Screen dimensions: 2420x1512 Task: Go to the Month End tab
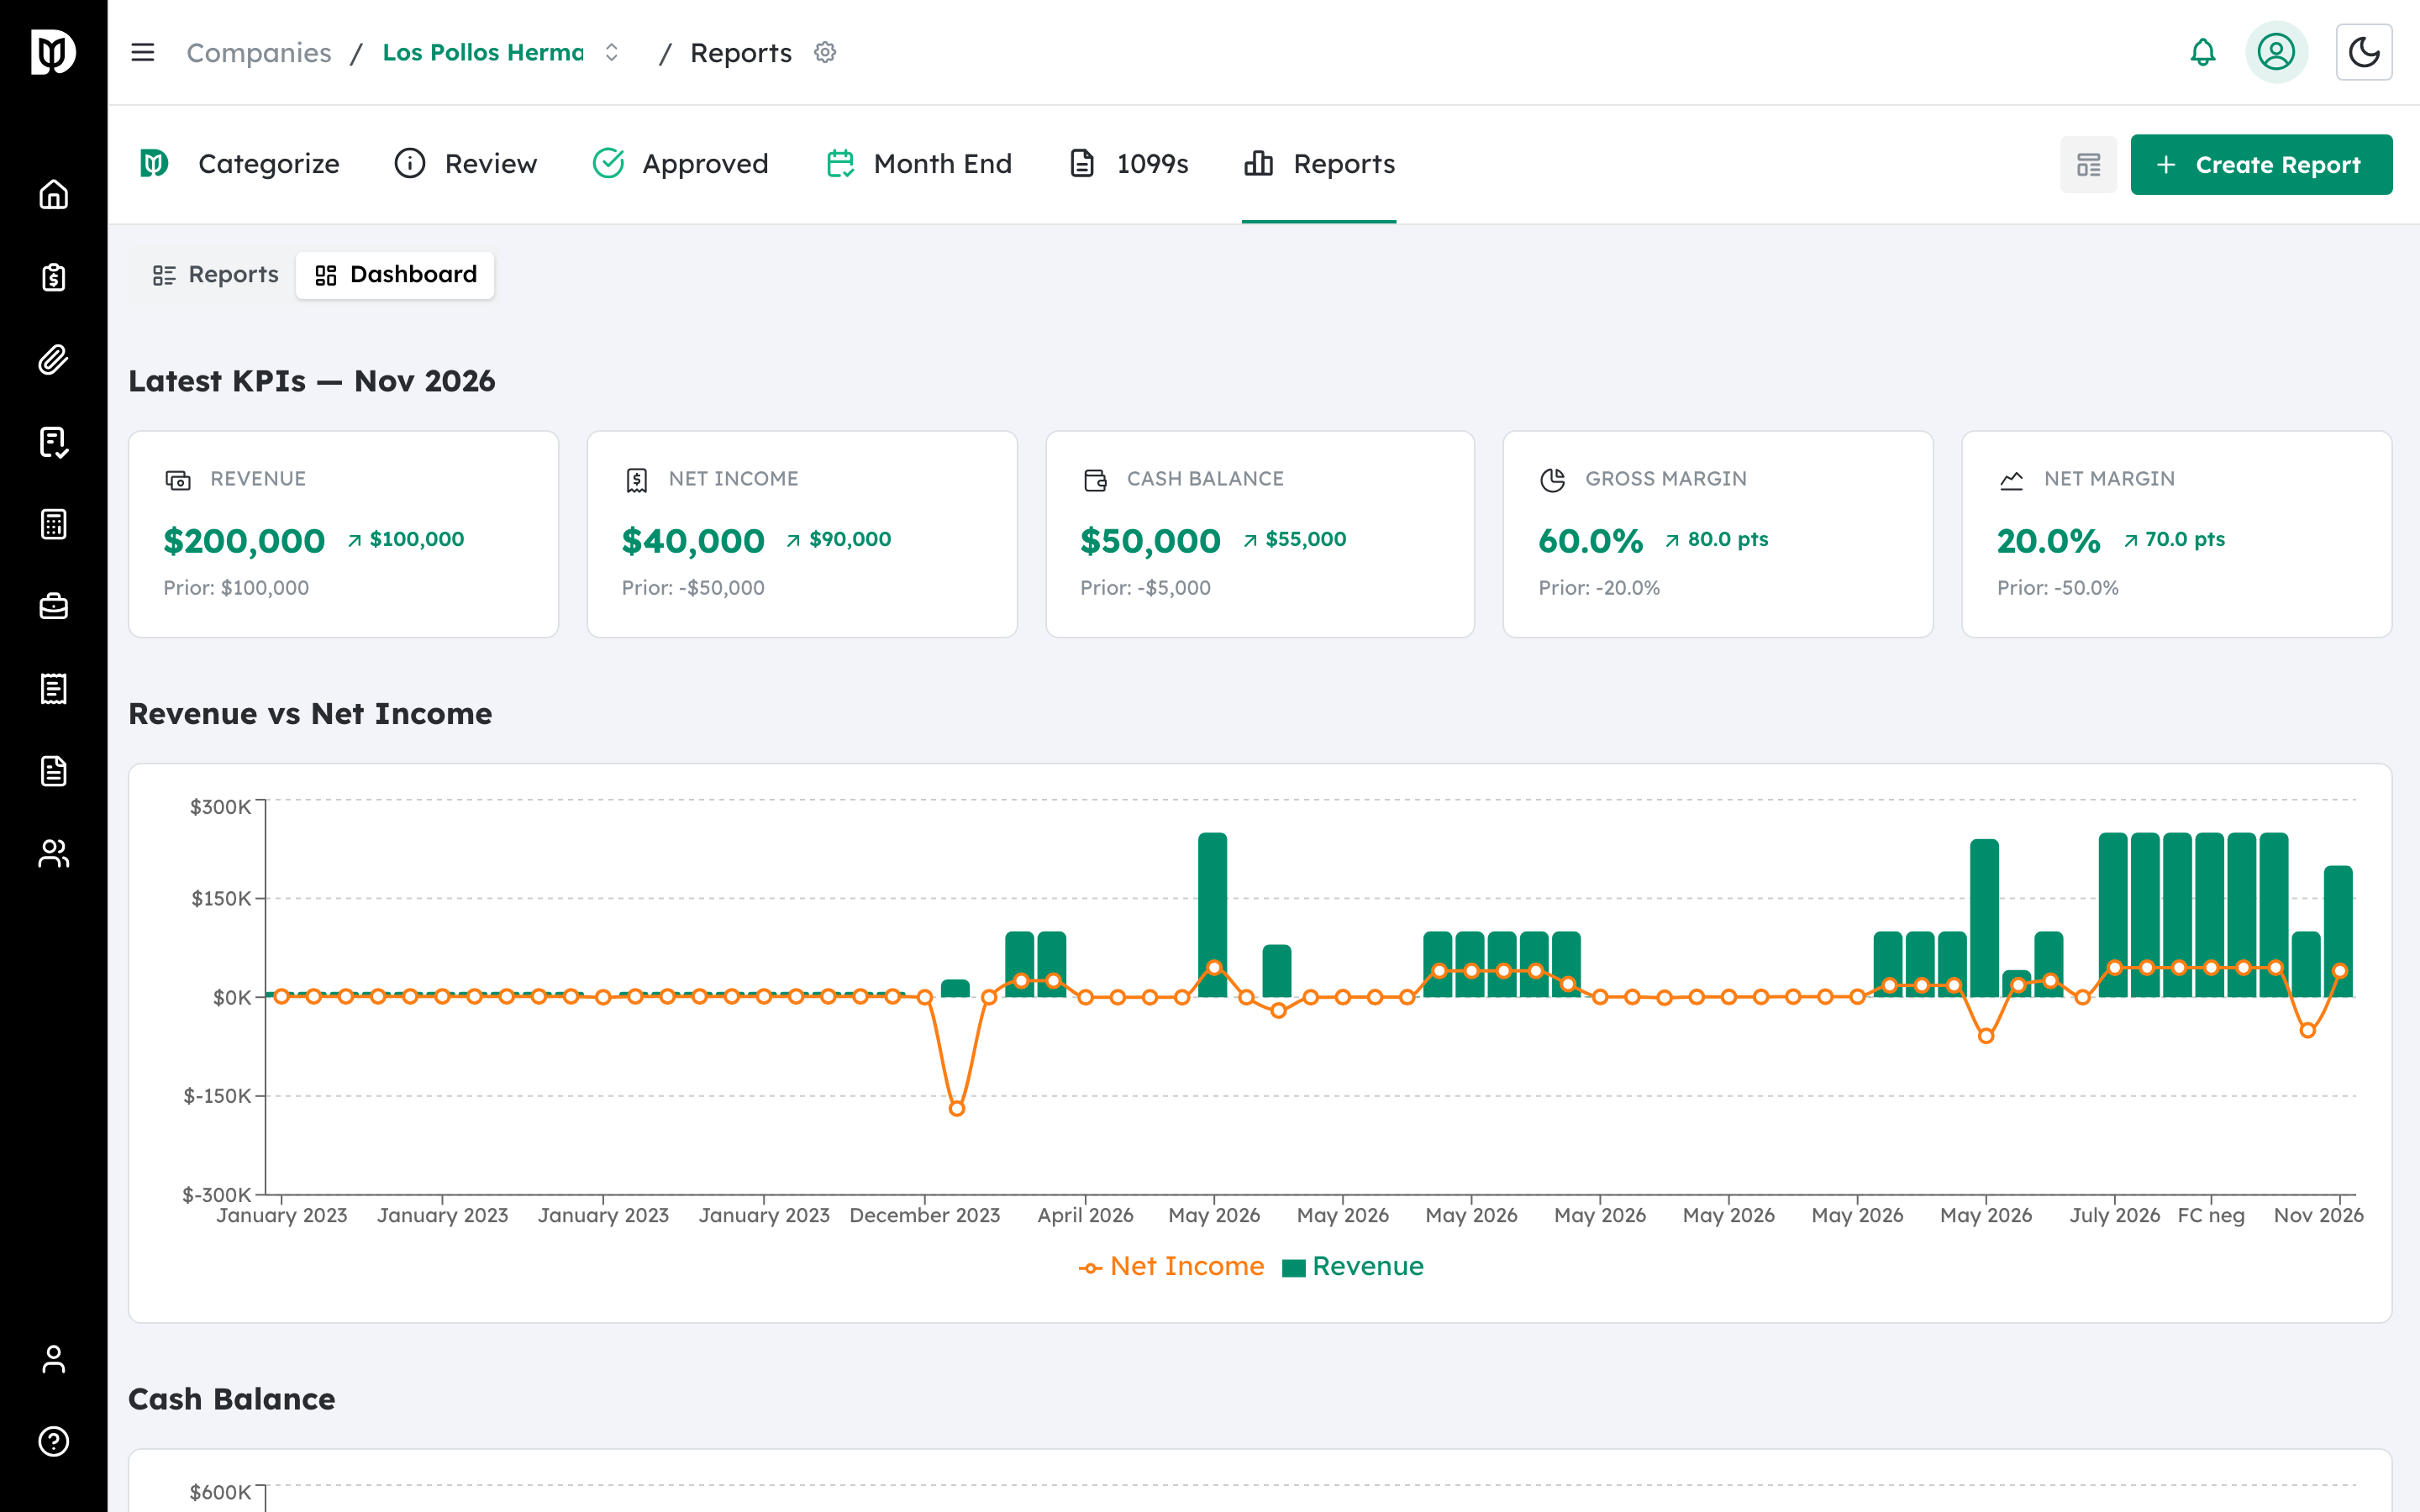919,164
